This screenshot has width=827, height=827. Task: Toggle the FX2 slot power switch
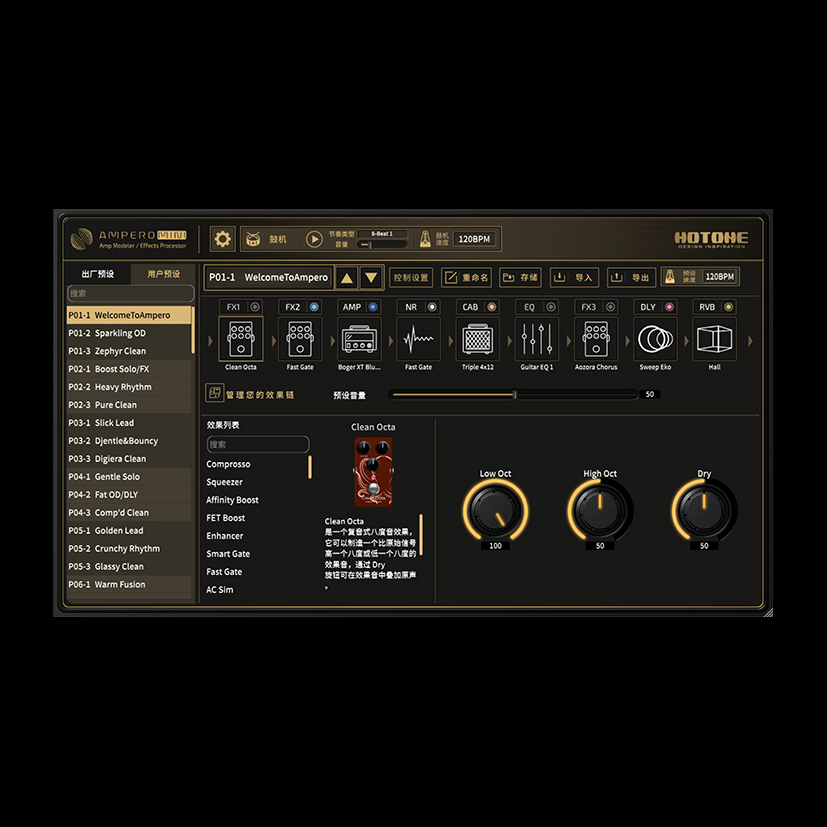click(x=314, y=307)
